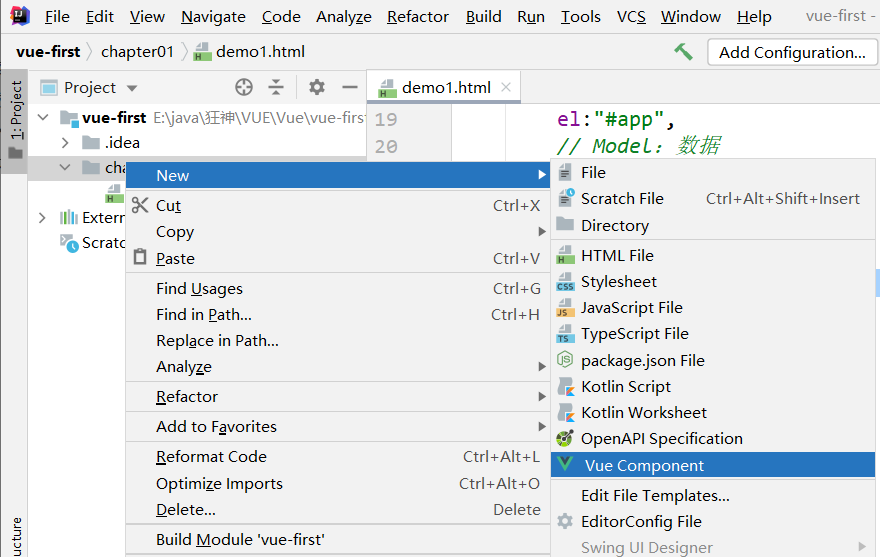The height and width of the screenshot is (557, 880).
Task: Select Kotlin Script option
Action: click(626, 386)
